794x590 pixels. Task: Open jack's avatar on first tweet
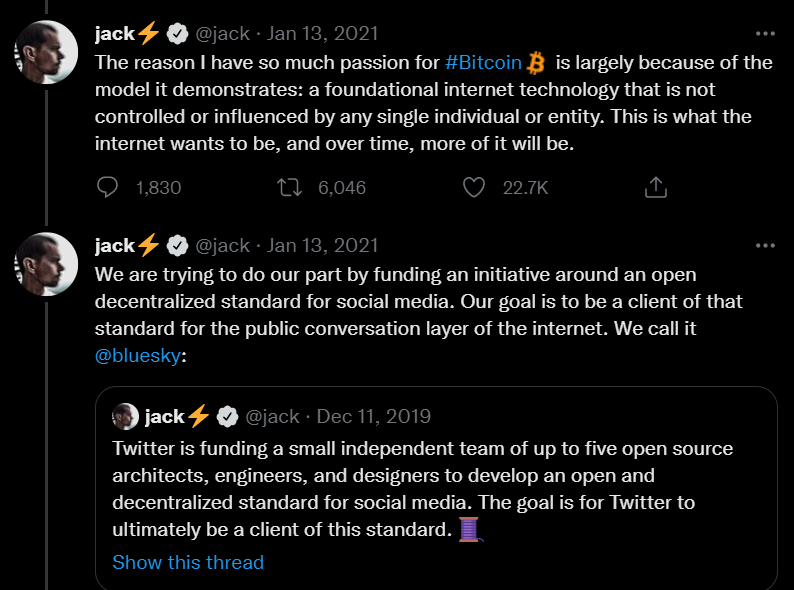point(48,51)
